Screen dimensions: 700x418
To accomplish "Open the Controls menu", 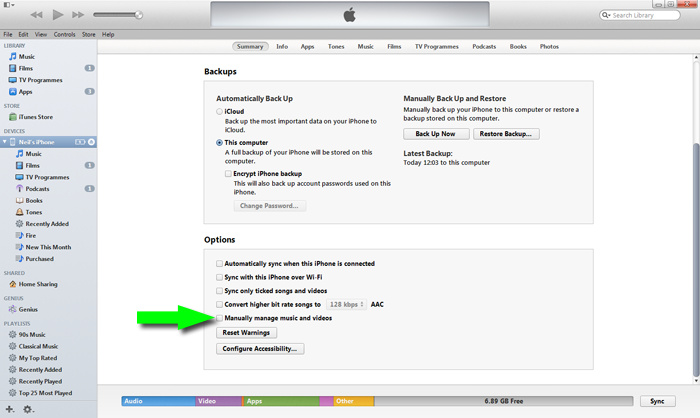I will (x=64, y=34).
